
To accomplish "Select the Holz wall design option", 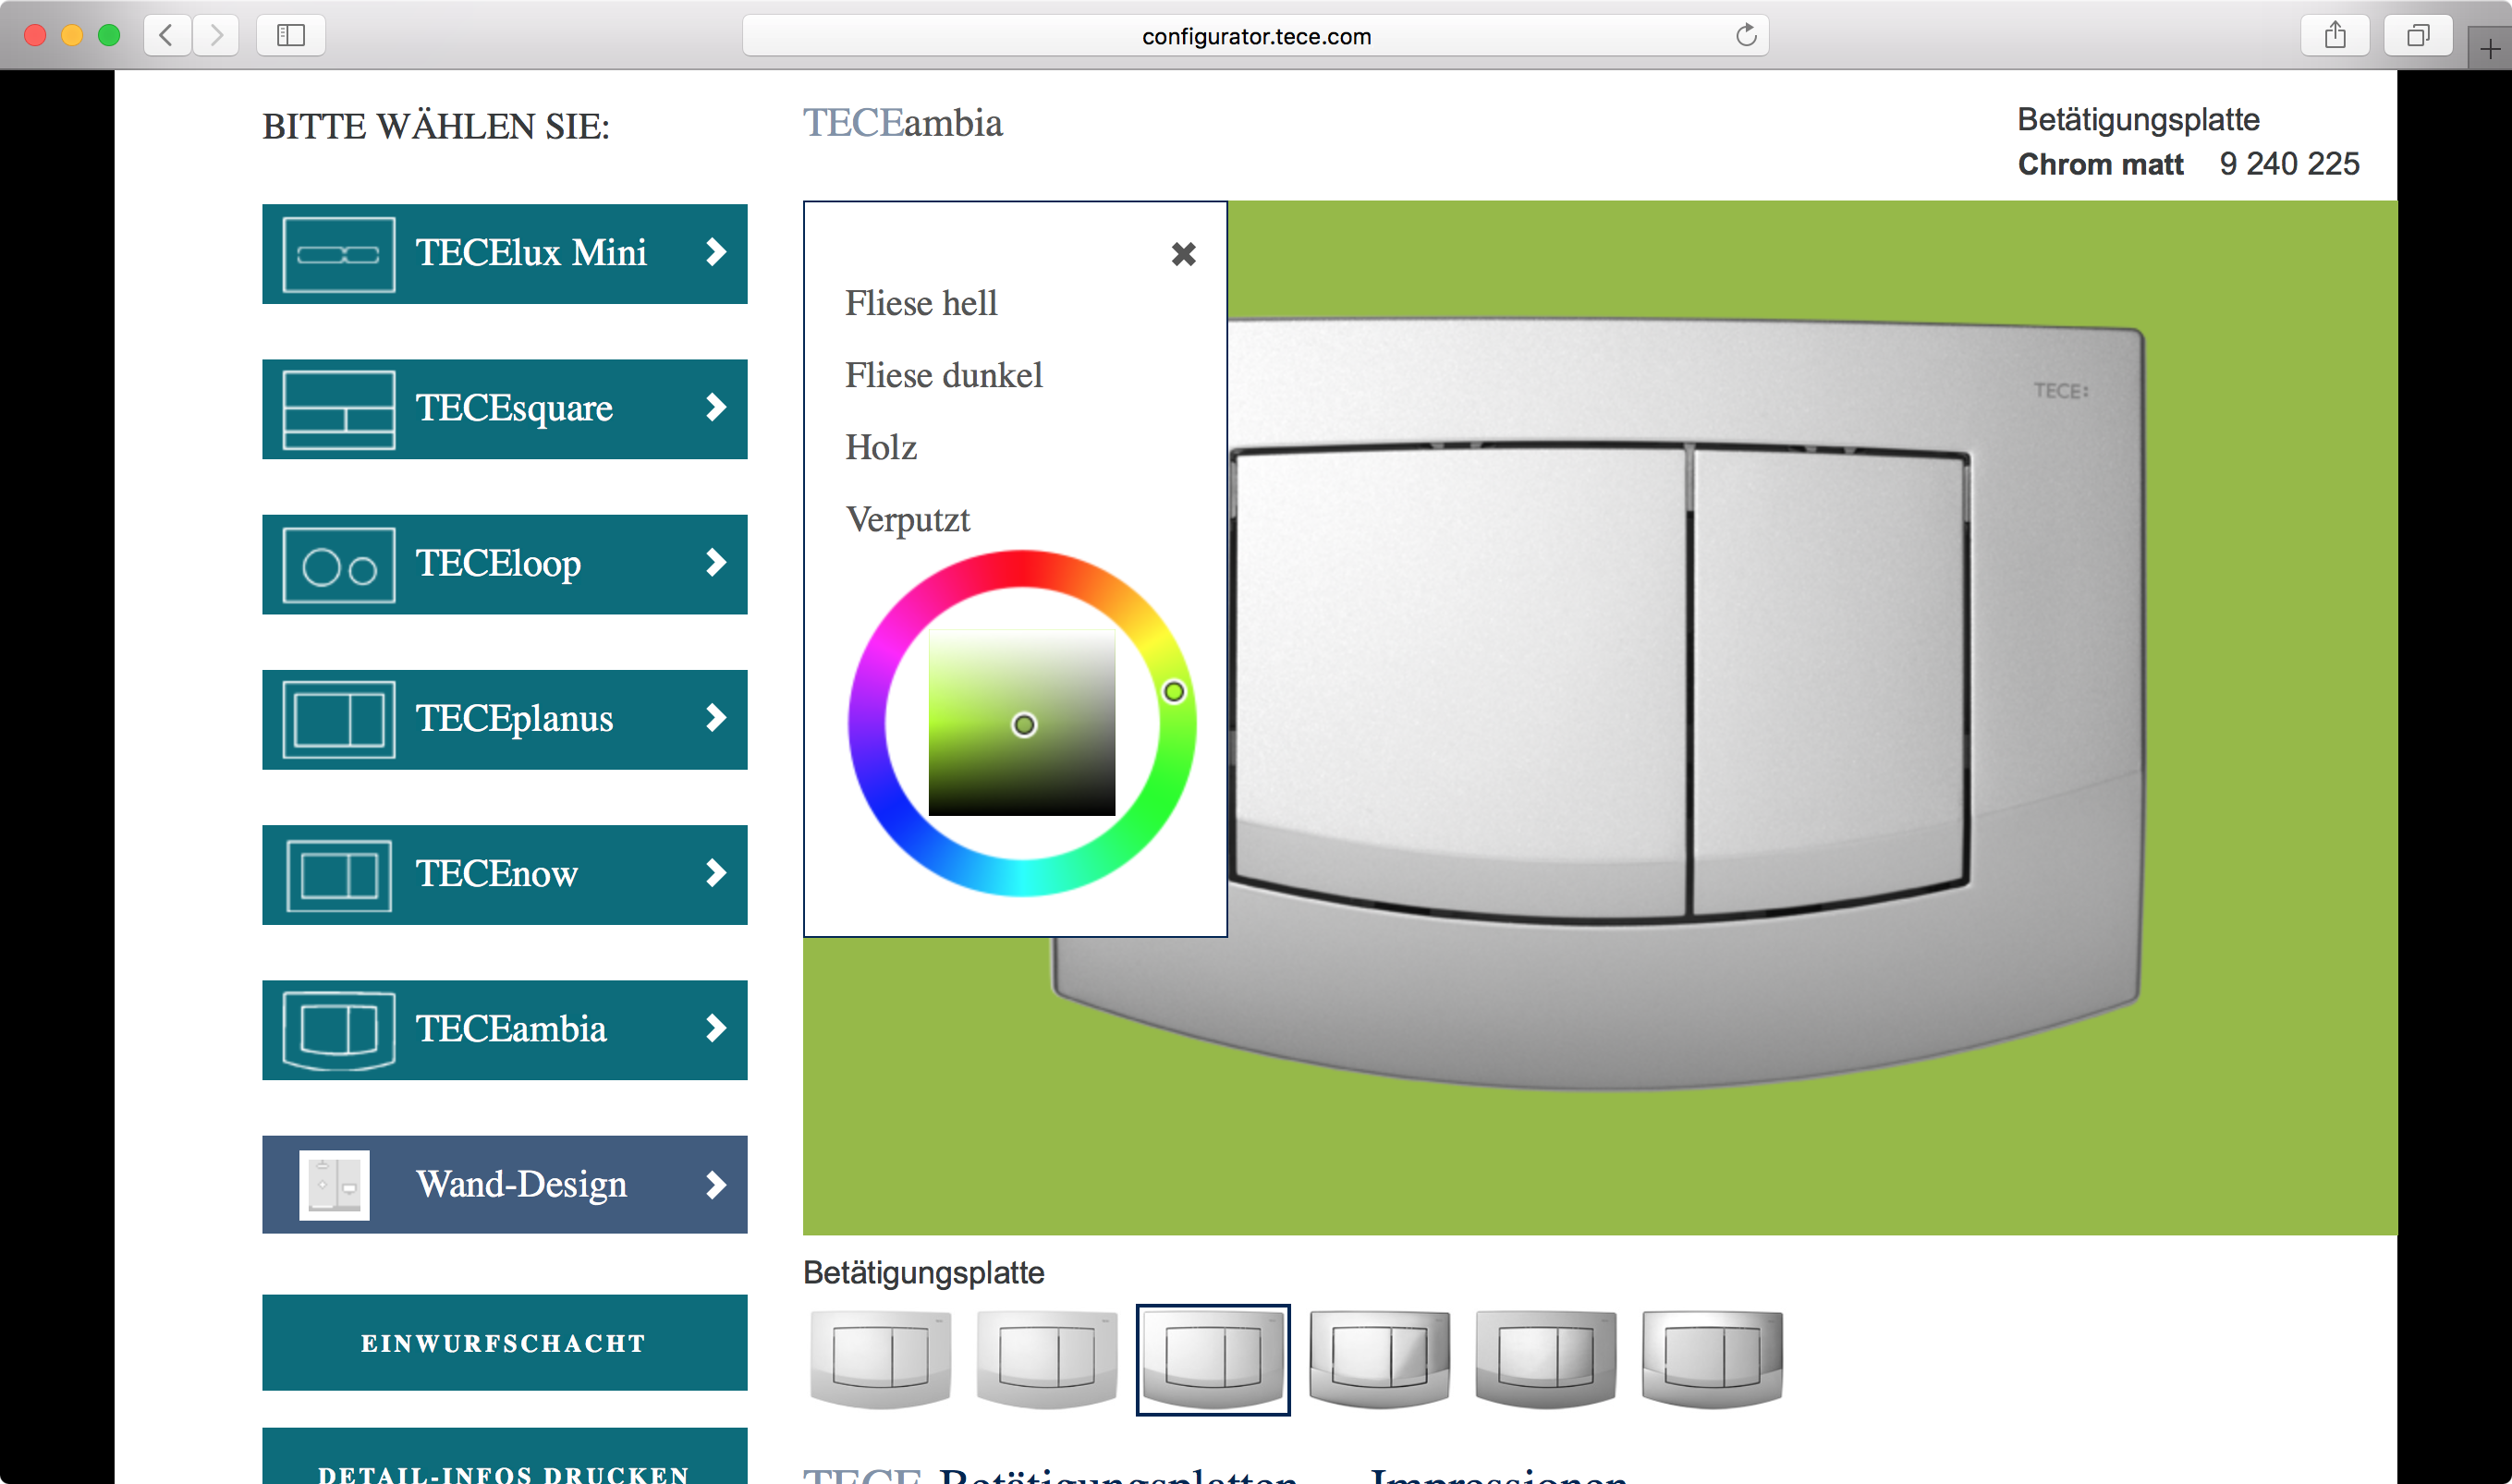I will 881,447.
